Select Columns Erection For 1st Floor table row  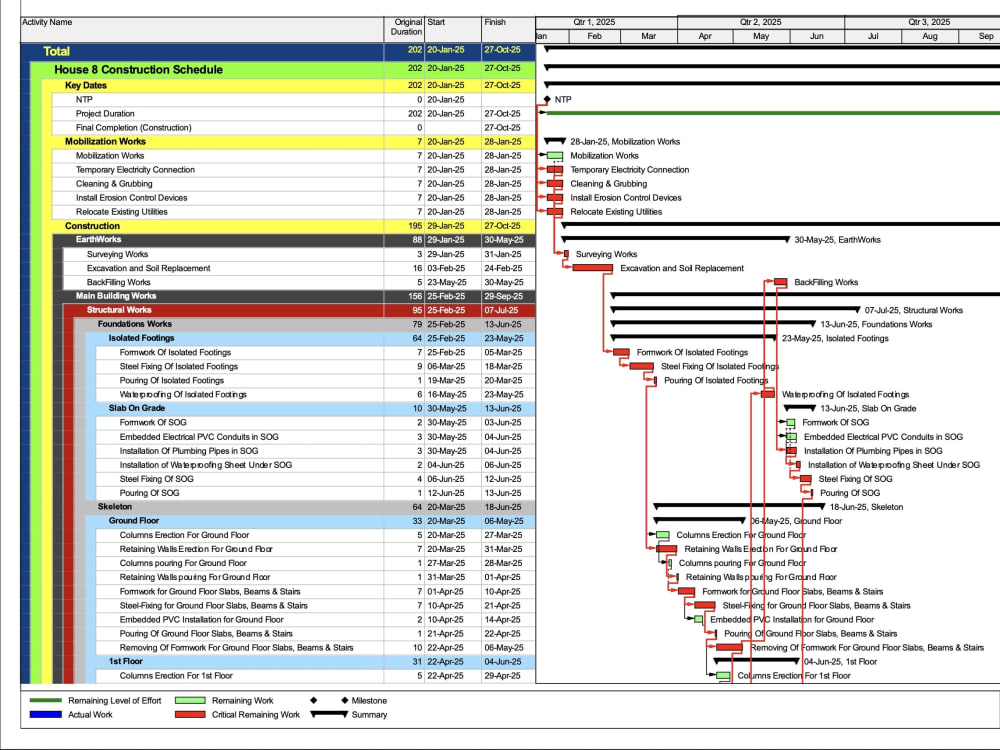click(x=315, y=675)
